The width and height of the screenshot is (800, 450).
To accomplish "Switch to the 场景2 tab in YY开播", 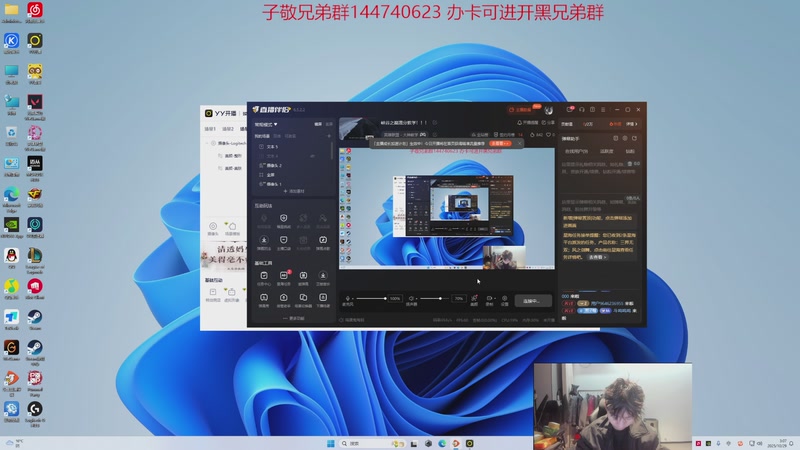I will click(228, 129).
